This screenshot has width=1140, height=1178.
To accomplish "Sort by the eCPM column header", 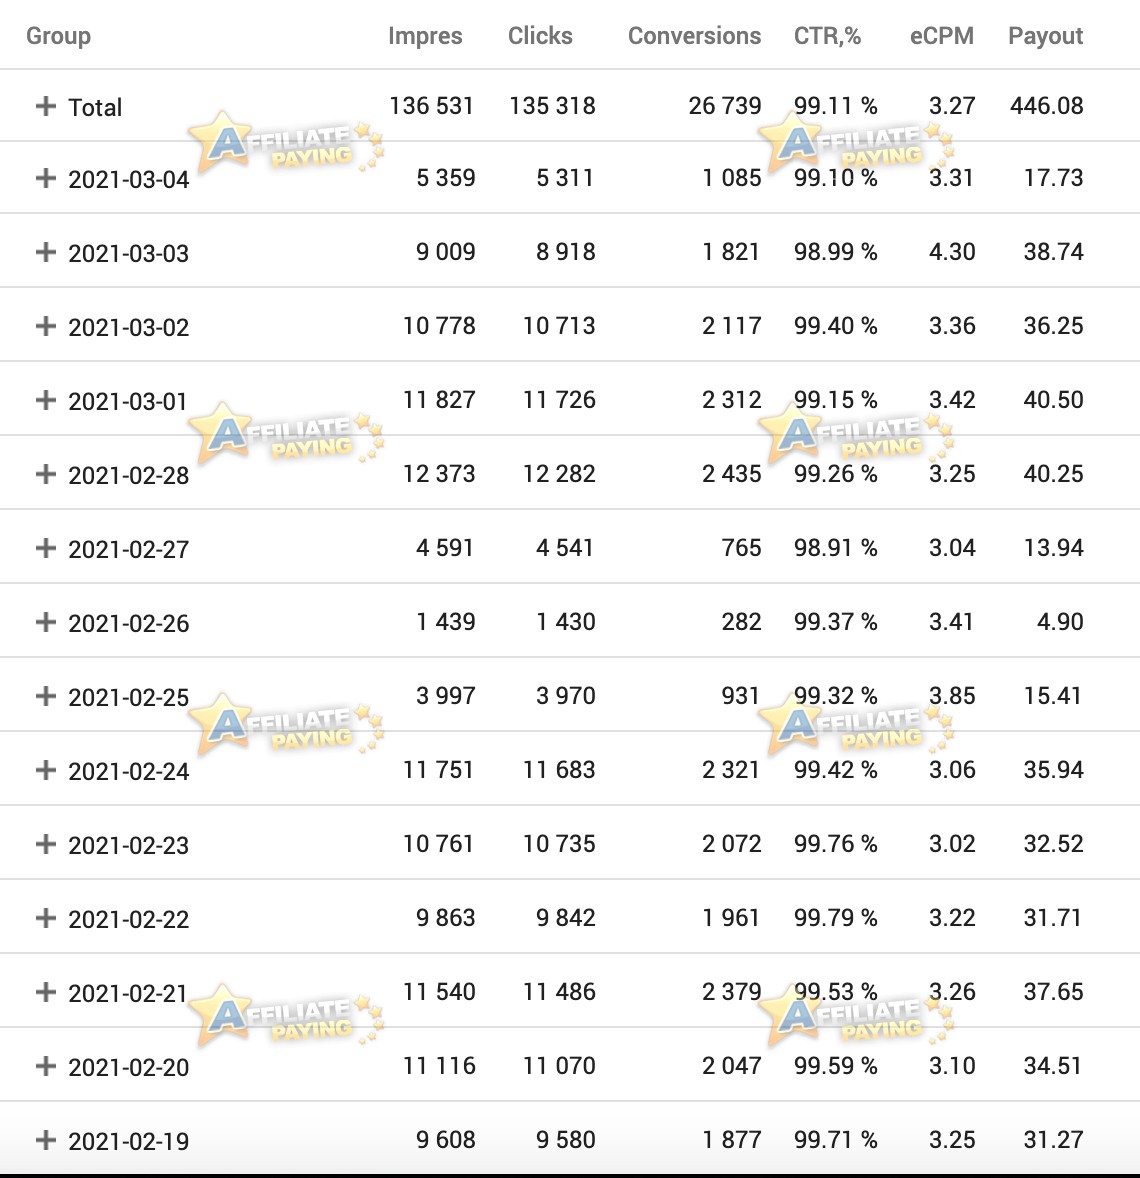I will click(942, 36).
